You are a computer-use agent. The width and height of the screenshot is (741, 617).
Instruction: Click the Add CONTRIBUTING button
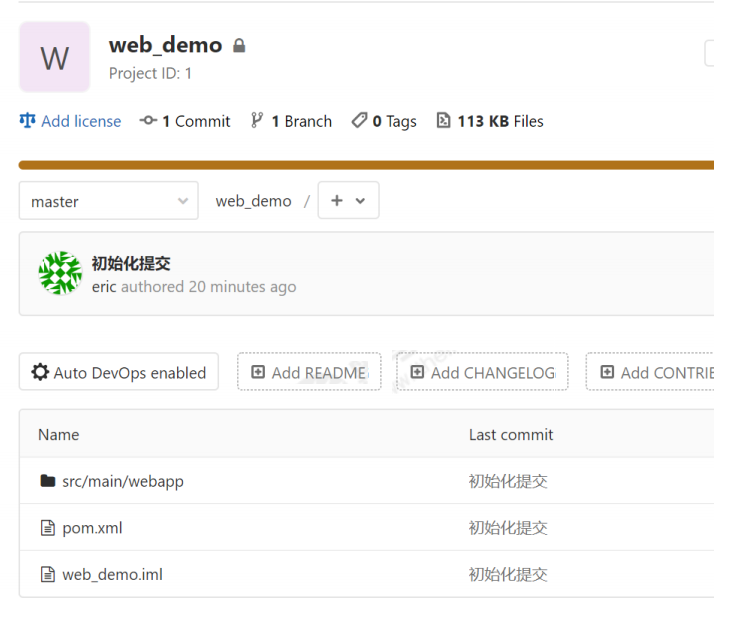point(650,372)
